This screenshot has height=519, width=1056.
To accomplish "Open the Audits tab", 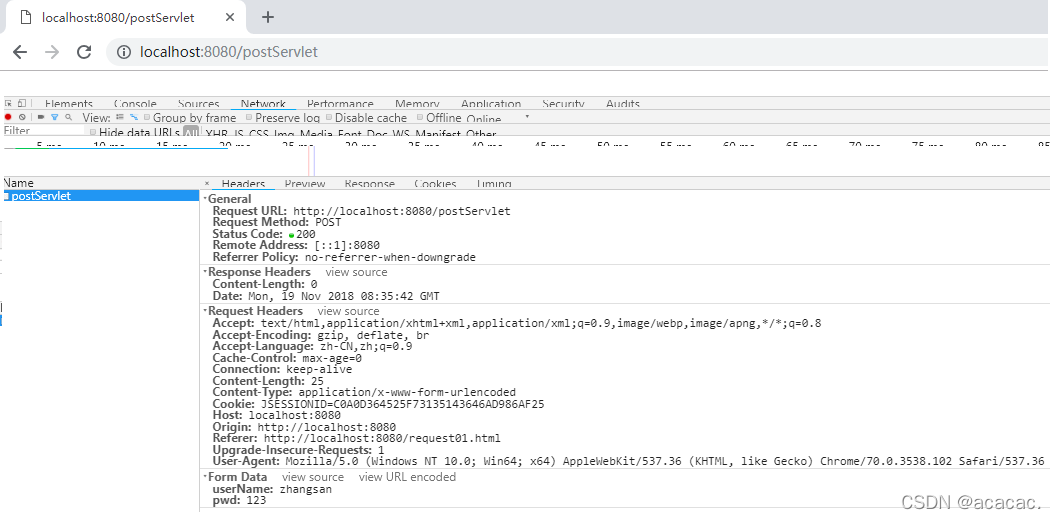I will coord(623,104).
